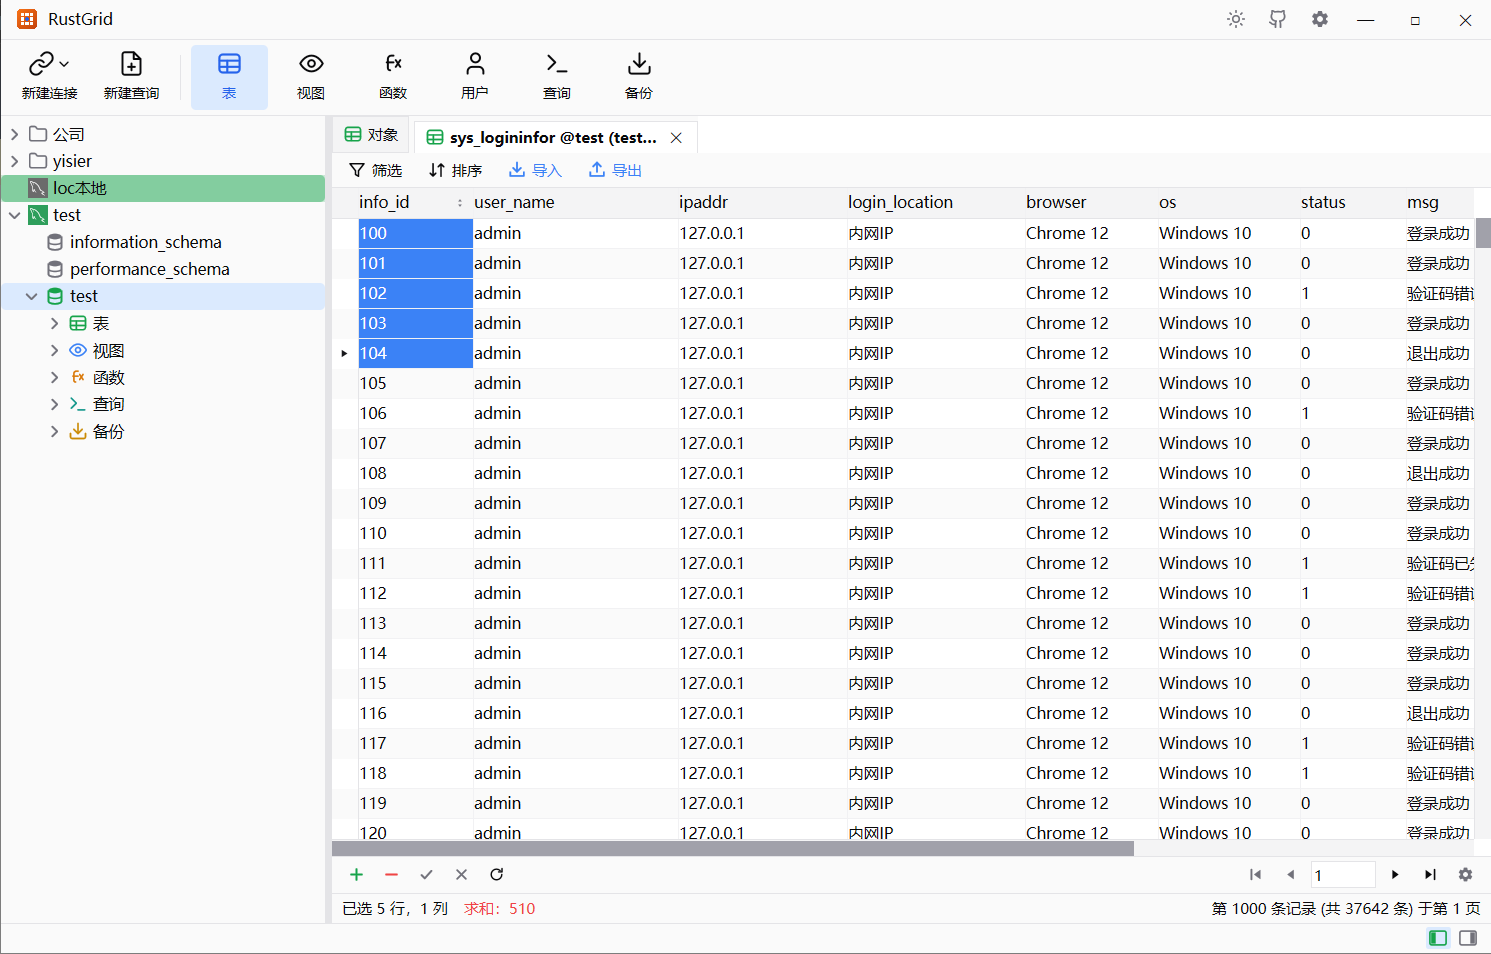Go to the next page
The image size is (1491, 954).
click(x=1395, y=874)
